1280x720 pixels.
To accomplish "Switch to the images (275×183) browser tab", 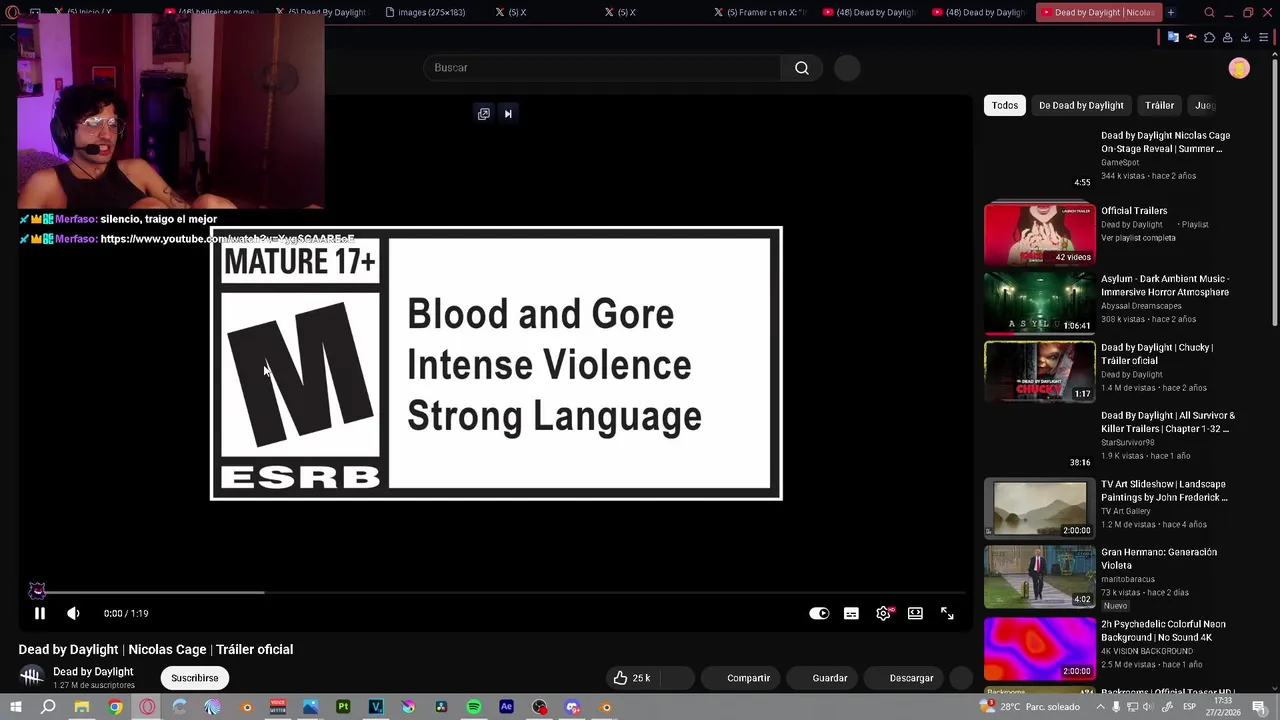I will tap(425, 12).
